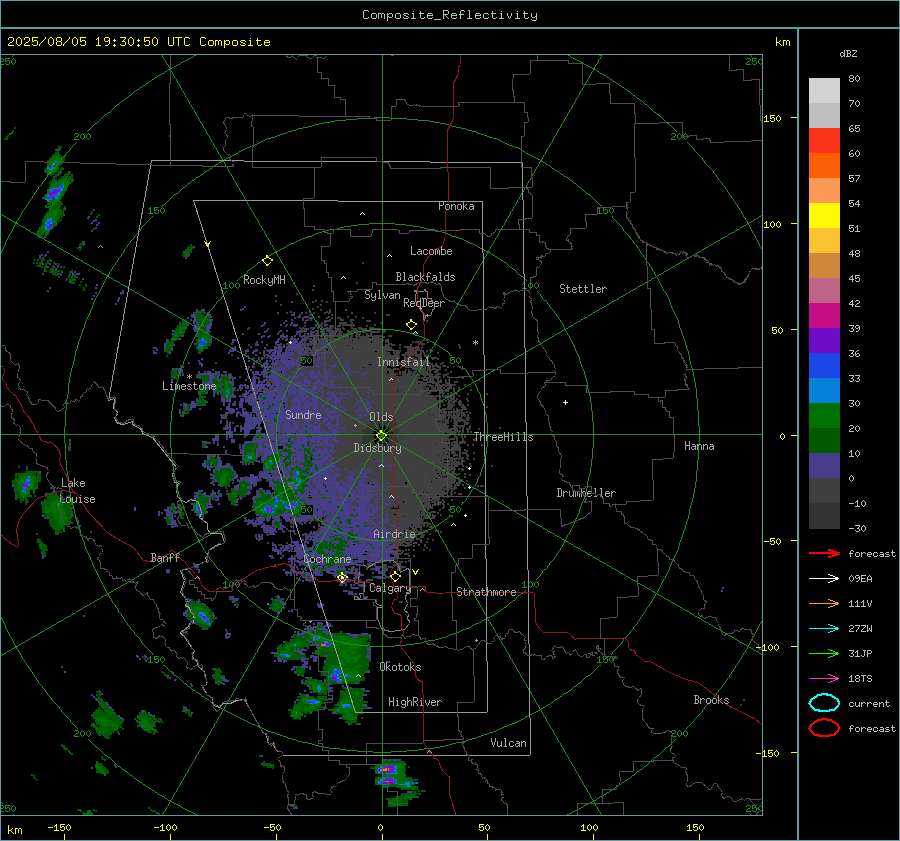This screenshot has height=841, width=900.
Task: Click the storm cell south of Vulcan
Action: (x=396, y=782)
